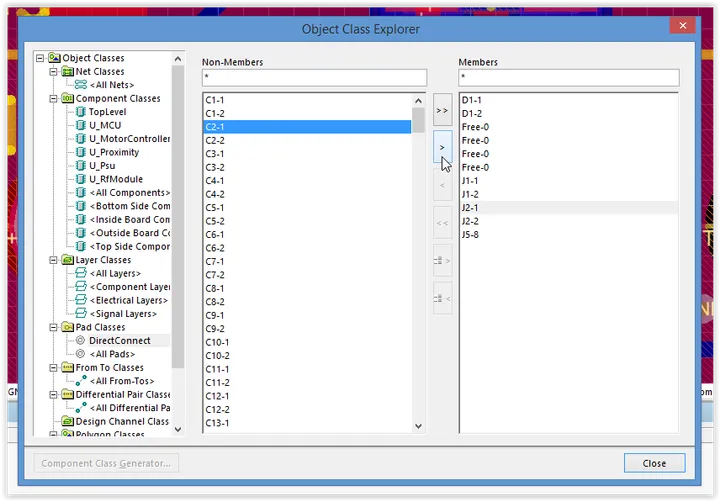Collapse the From To Classes node
The height and width of the screenshot is (501, 720).
click(53, 368)
